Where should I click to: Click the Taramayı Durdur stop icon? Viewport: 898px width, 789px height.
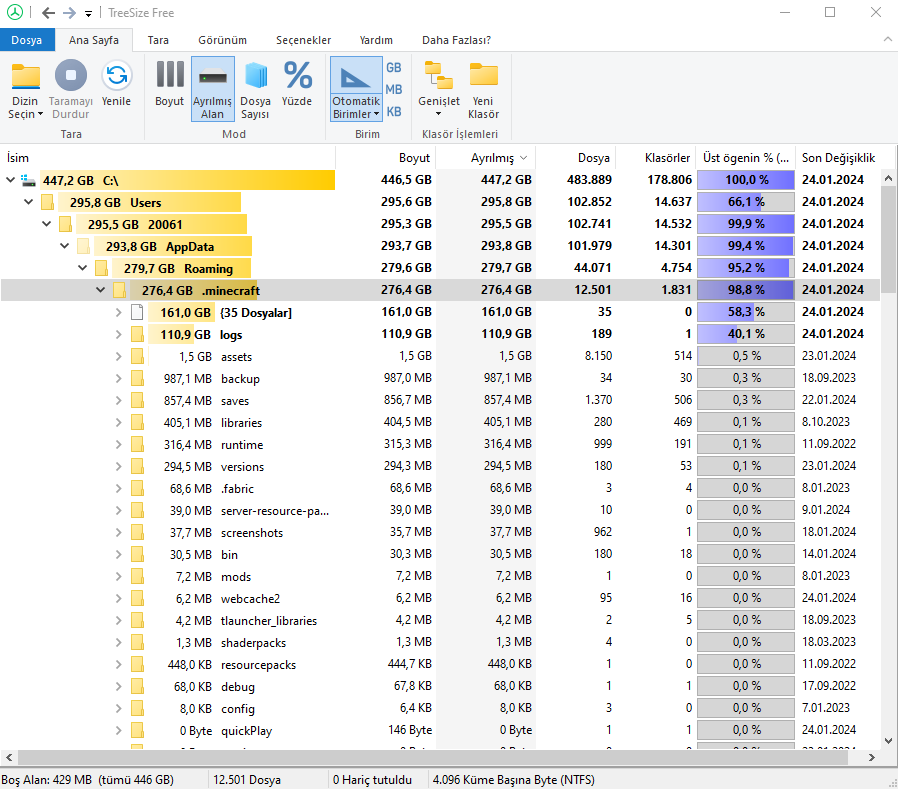click(x=70, y=76)
